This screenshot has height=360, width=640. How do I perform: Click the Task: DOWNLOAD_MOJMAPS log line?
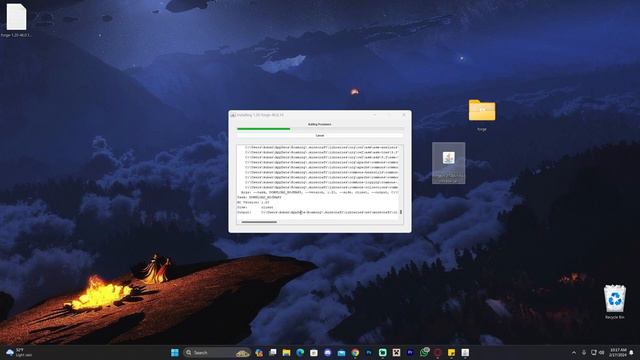259,197
